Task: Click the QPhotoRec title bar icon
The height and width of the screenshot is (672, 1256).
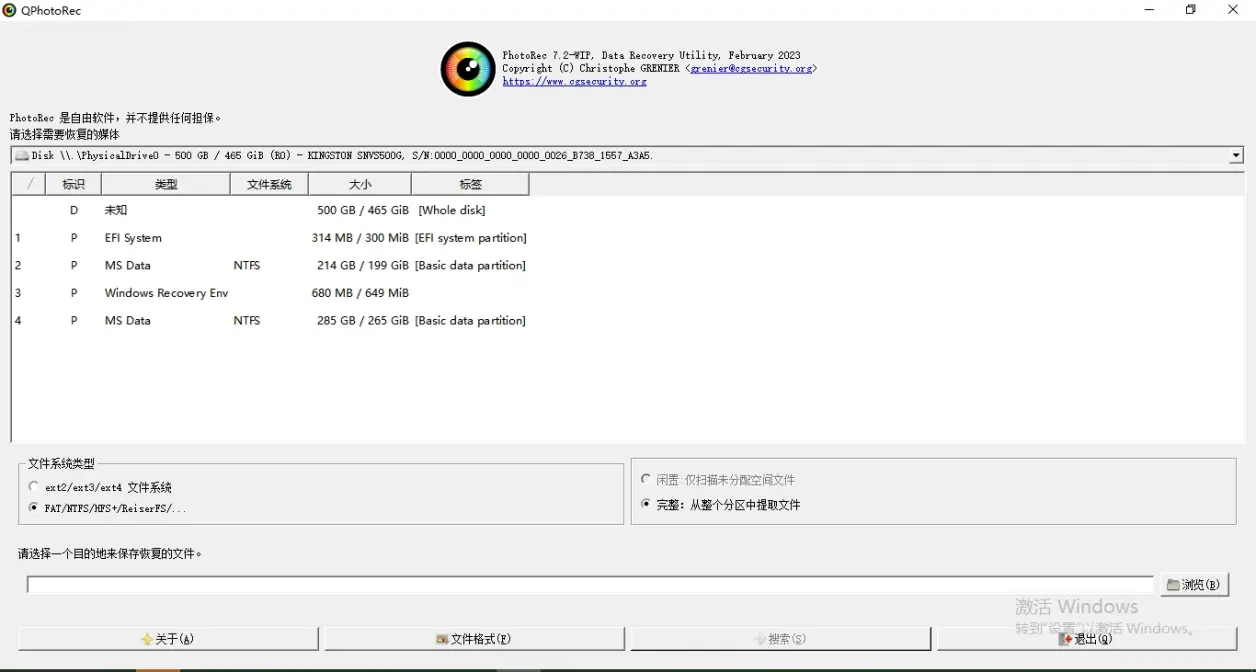Action: coord(10,10)
